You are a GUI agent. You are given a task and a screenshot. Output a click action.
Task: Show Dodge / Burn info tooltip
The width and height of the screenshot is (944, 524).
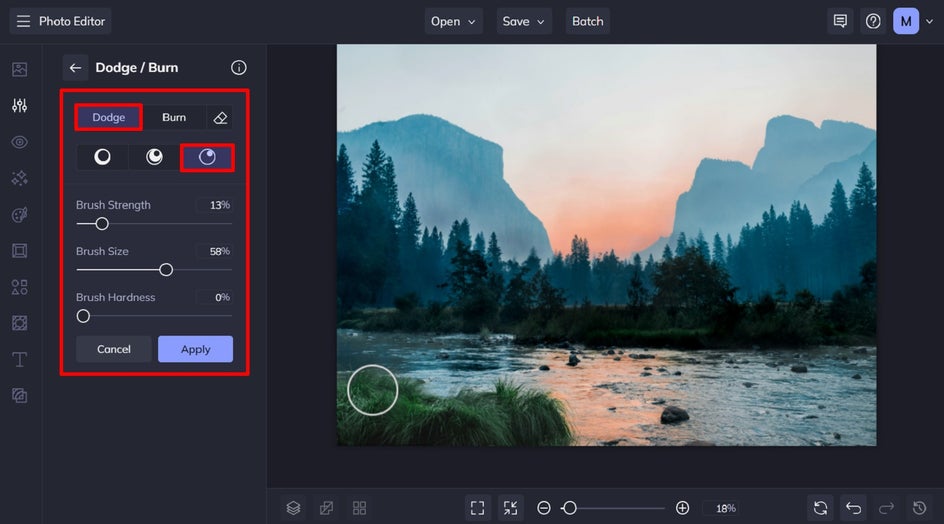(238, 67)
